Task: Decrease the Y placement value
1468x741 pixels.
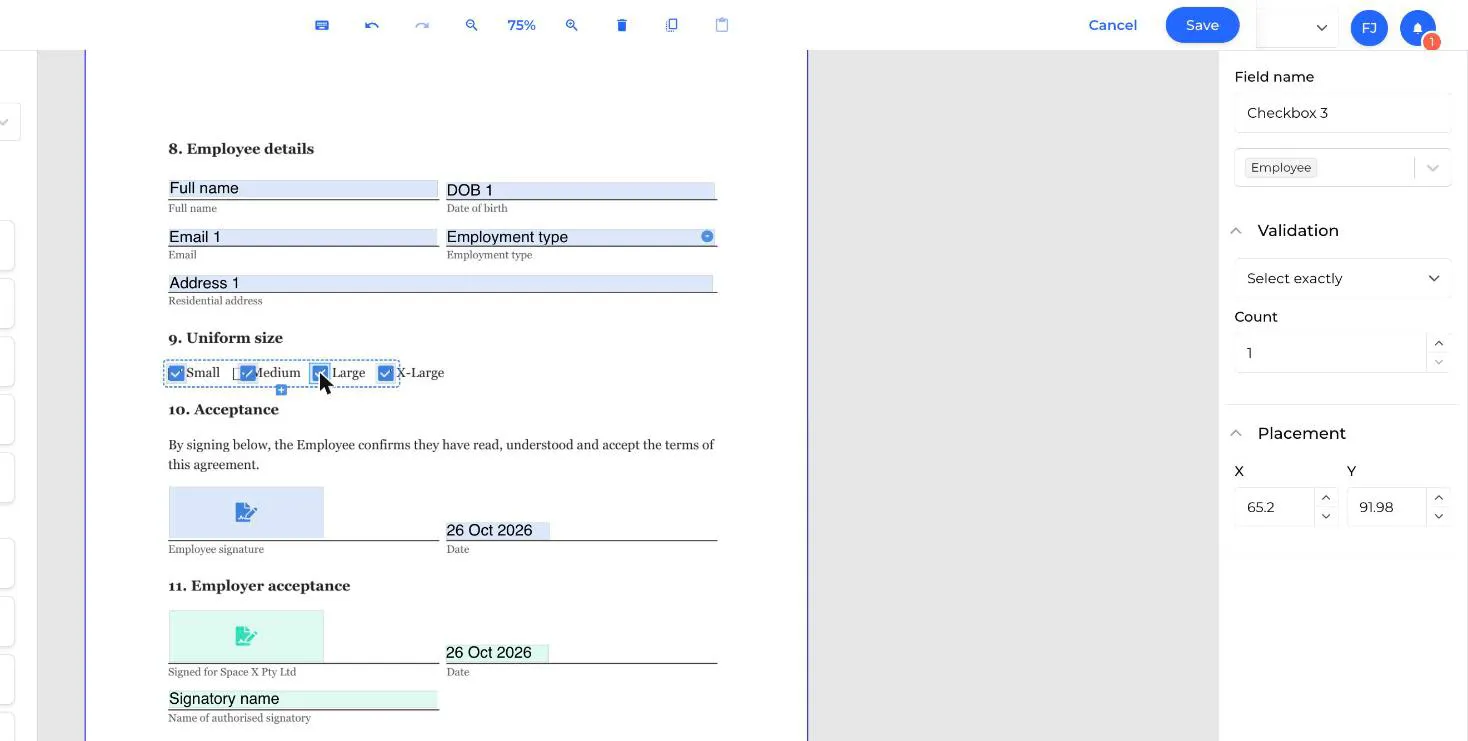Action: [x=1438, y=516]
